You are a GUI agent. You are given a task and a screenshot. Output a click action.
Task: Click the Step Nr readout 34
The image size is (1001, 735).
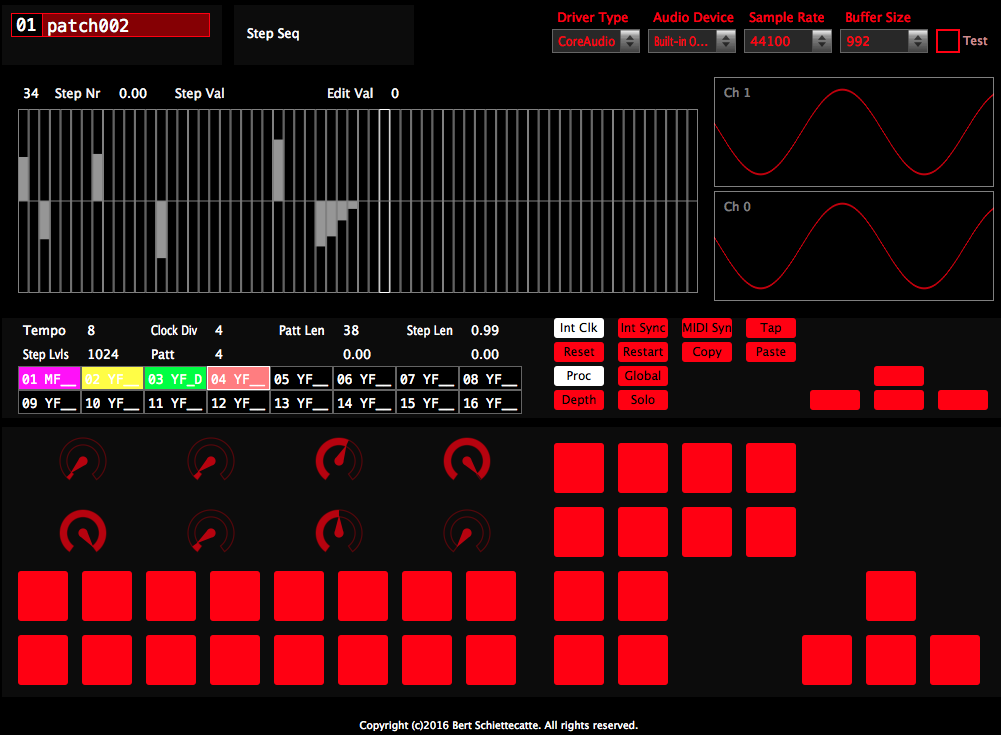(31, 93)
